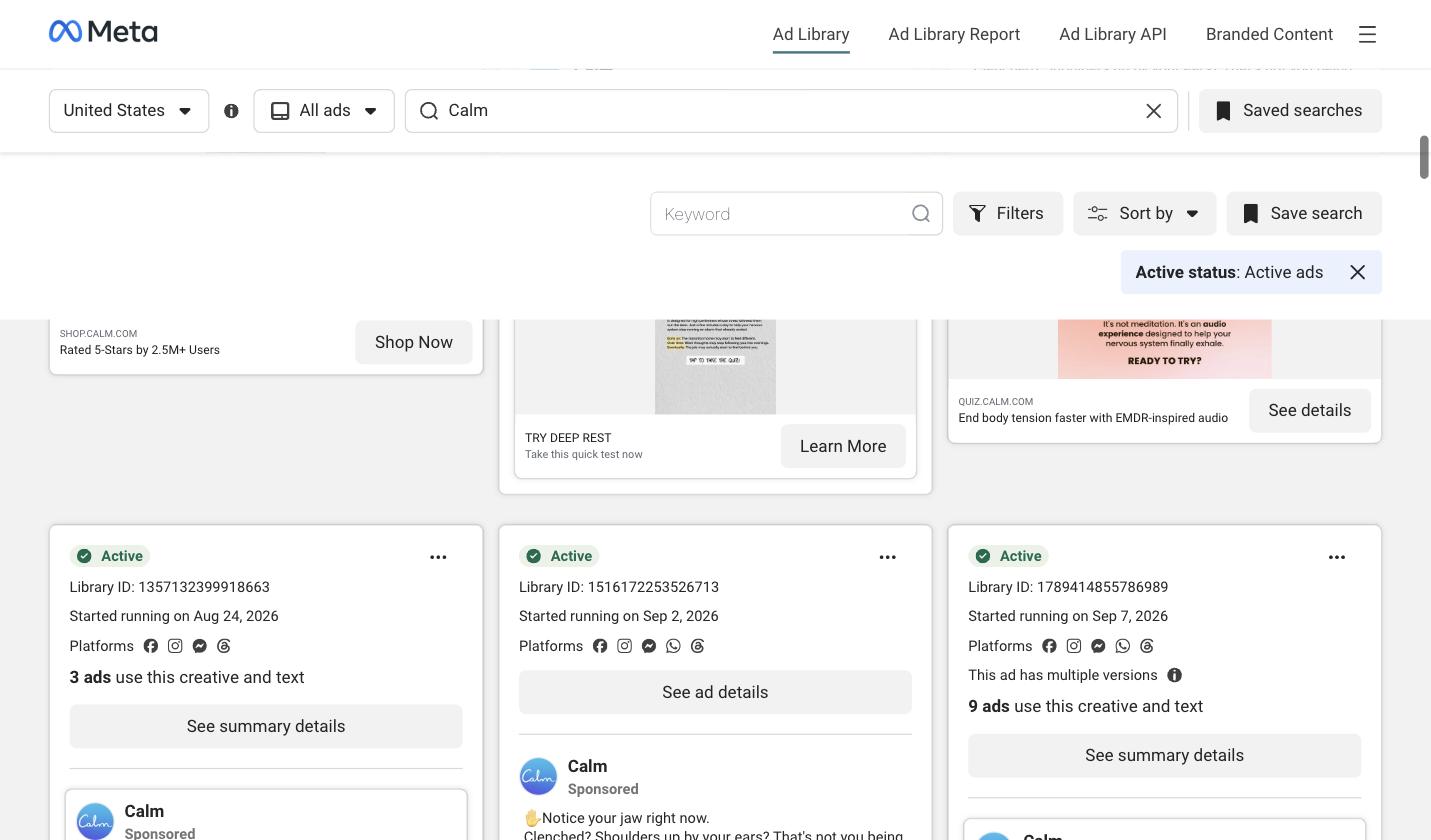This screenshot has width=1431, height=840.
Task: Click the Save search button
Action: 1303,214
